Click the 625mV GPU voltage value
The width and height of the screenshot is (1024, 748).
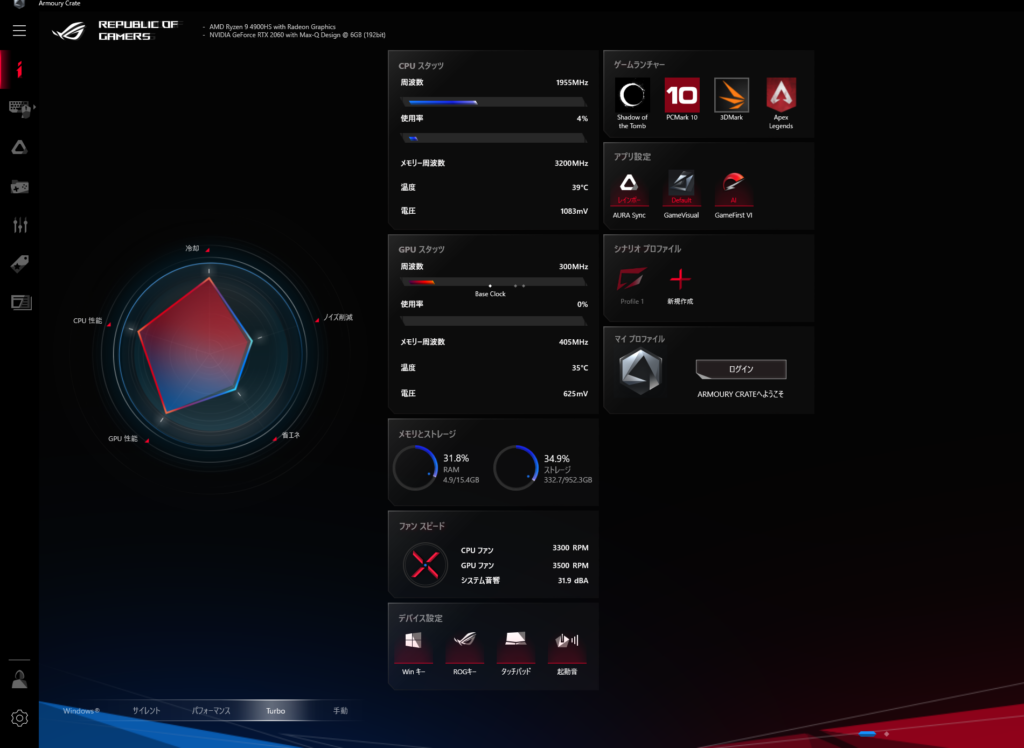pyautogui.click(x=575, y=394)
